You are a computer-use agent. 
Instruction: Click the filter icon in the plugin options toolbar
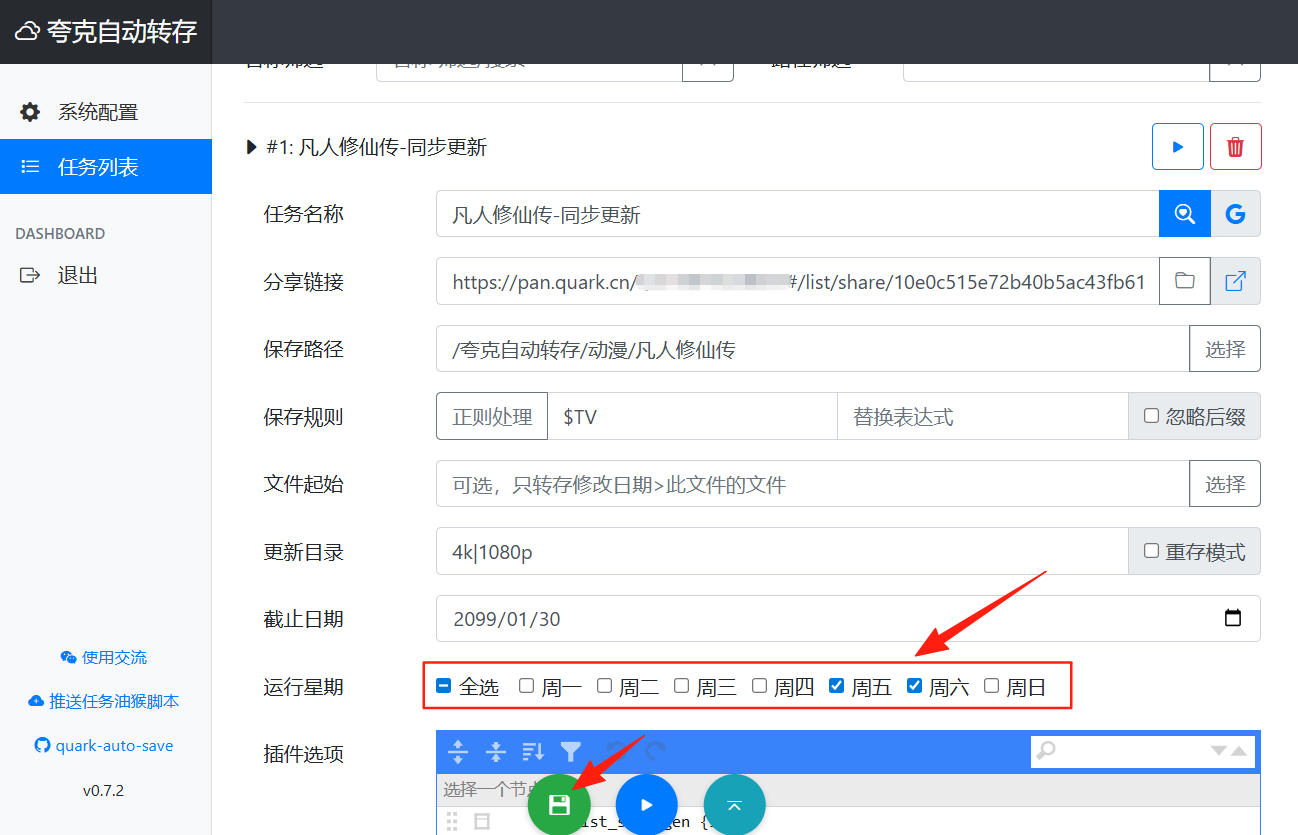click(x=571, y=751)
